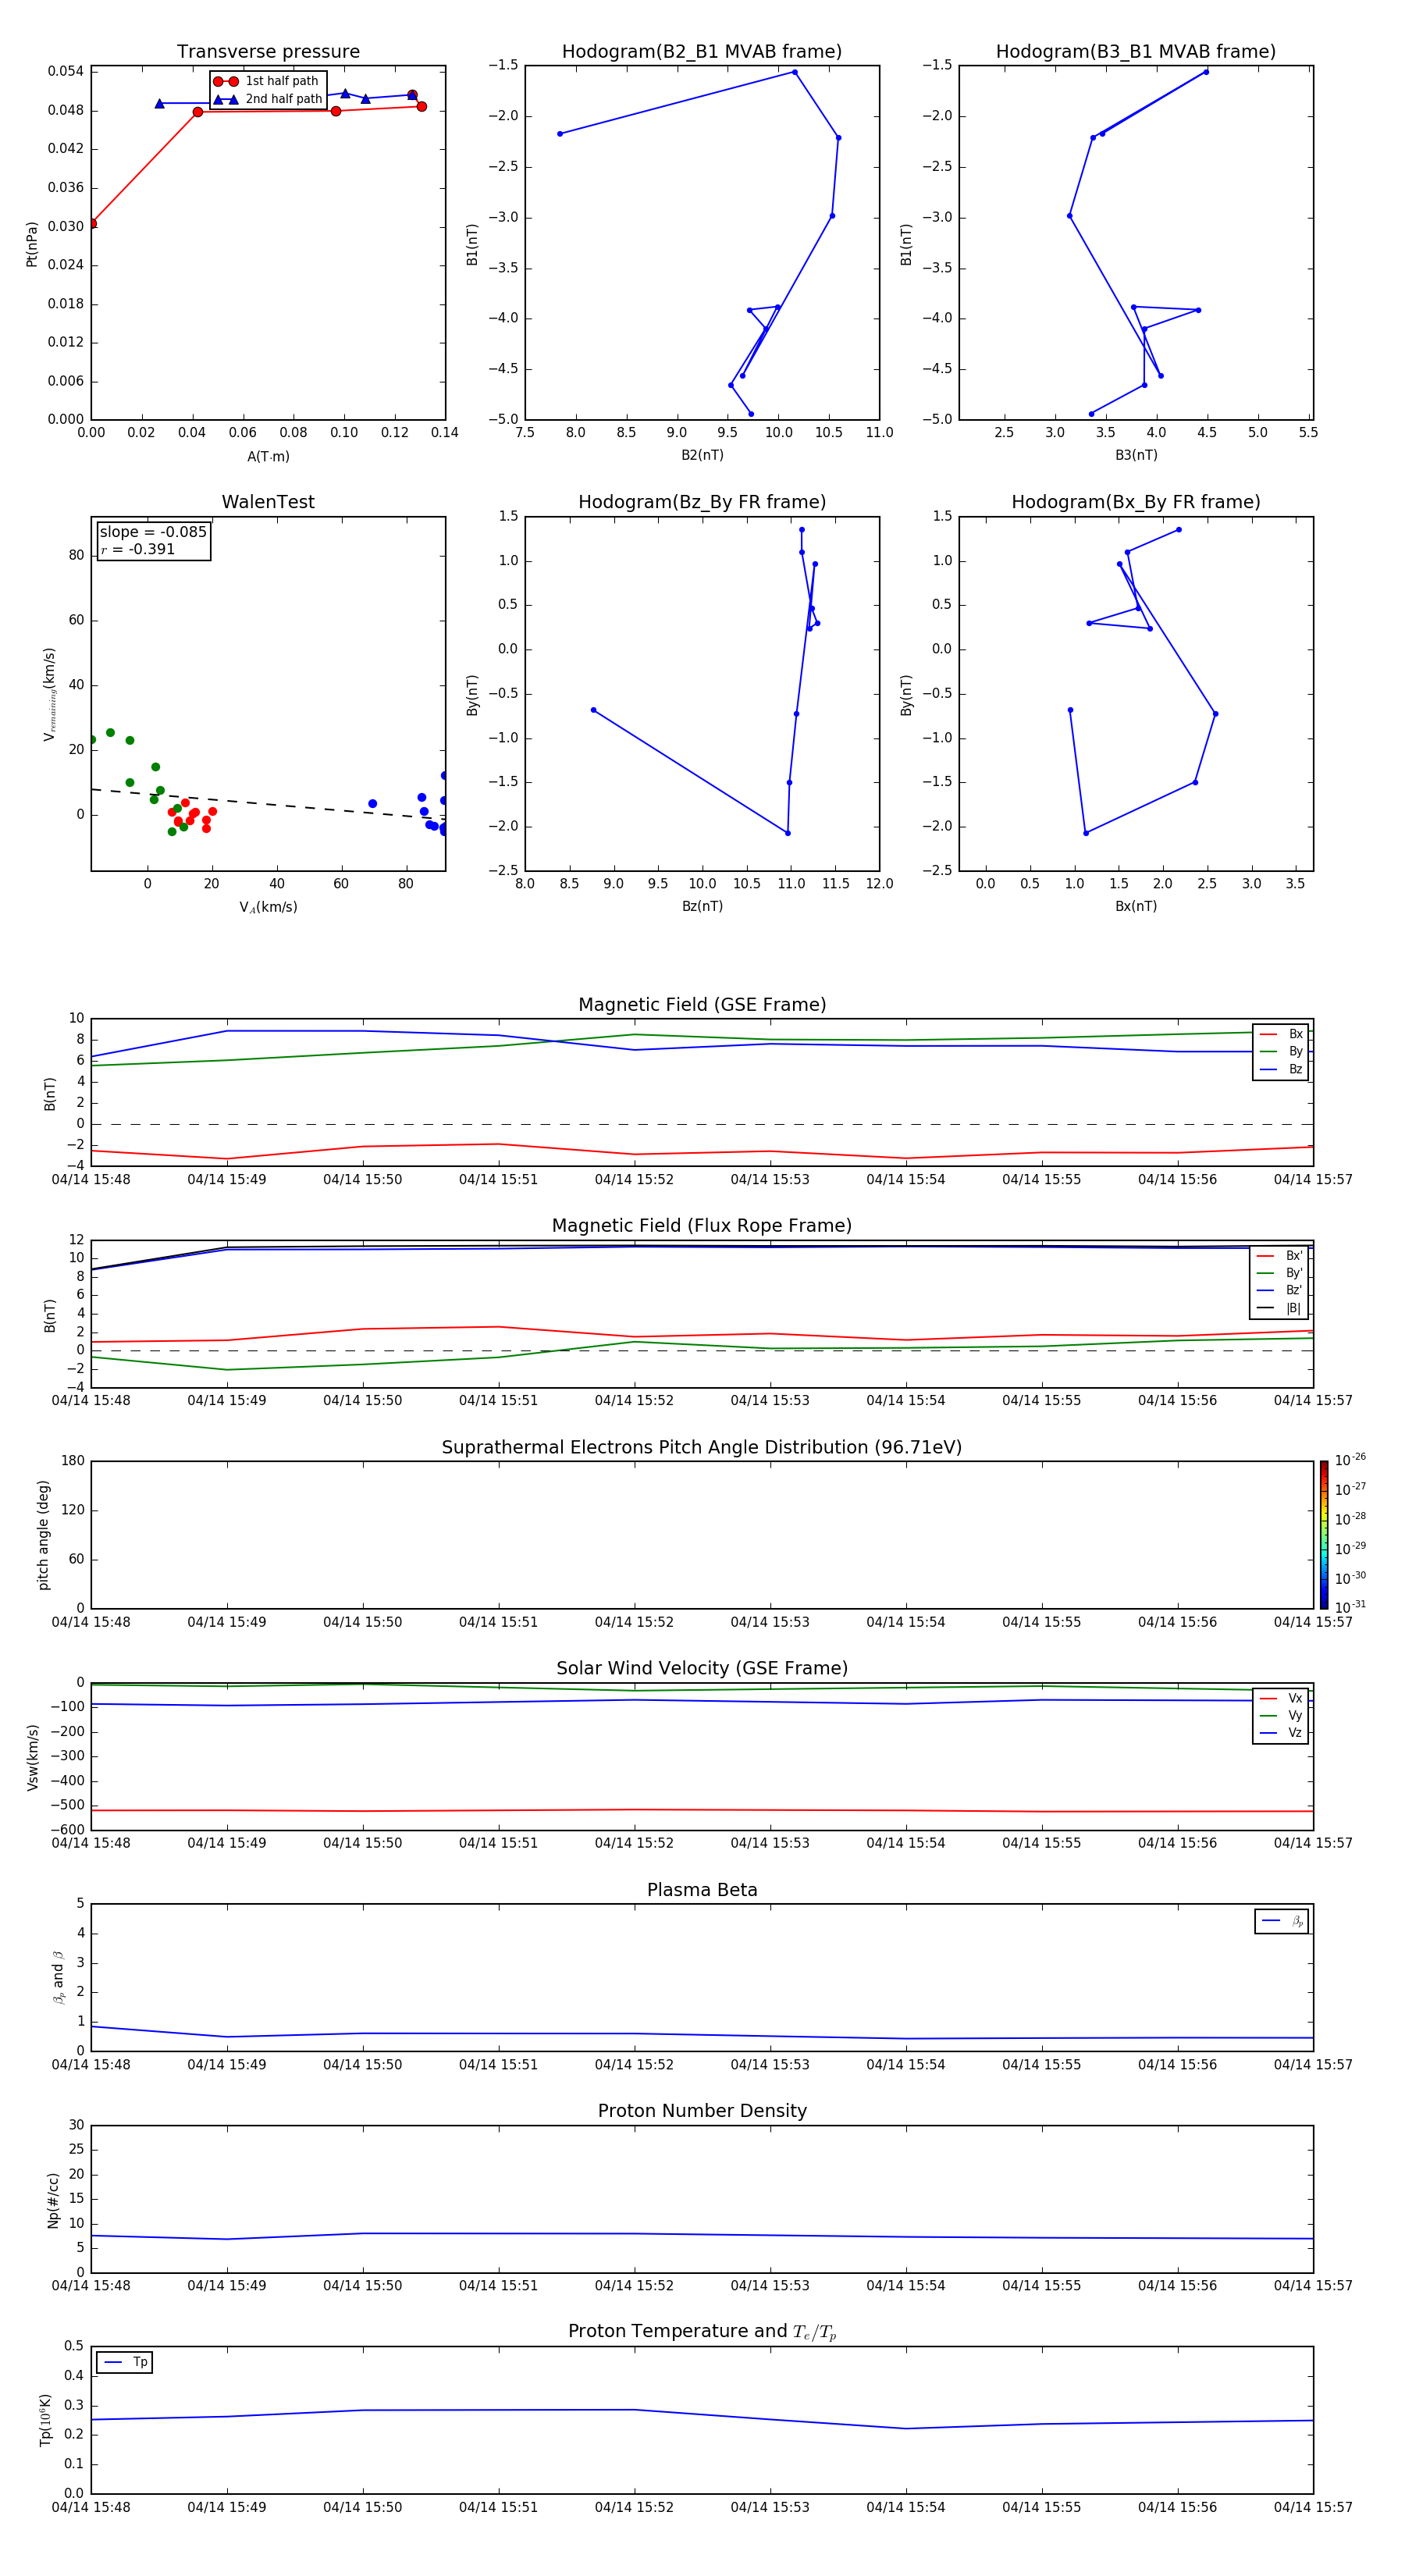The width and height of the screenshot is (1405, 2576).
Task: Click the "Plasma Beta" panel title
Action: click(702, 1891)
